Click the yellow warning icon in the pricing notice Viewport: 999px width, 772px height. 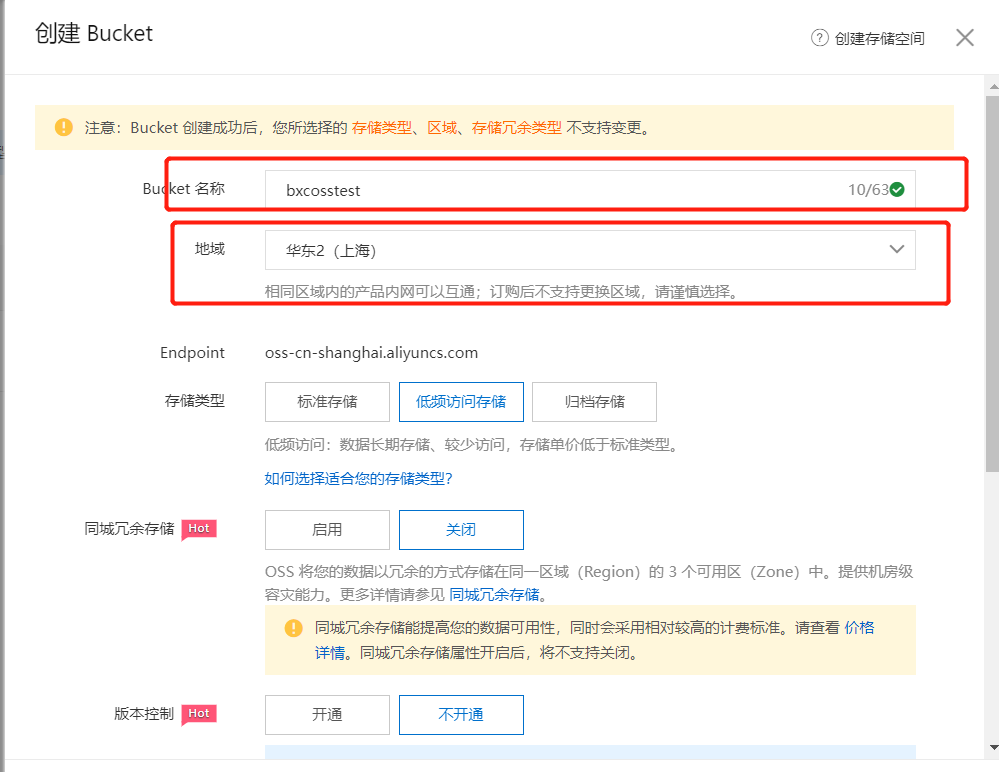[x=293, y=627]
